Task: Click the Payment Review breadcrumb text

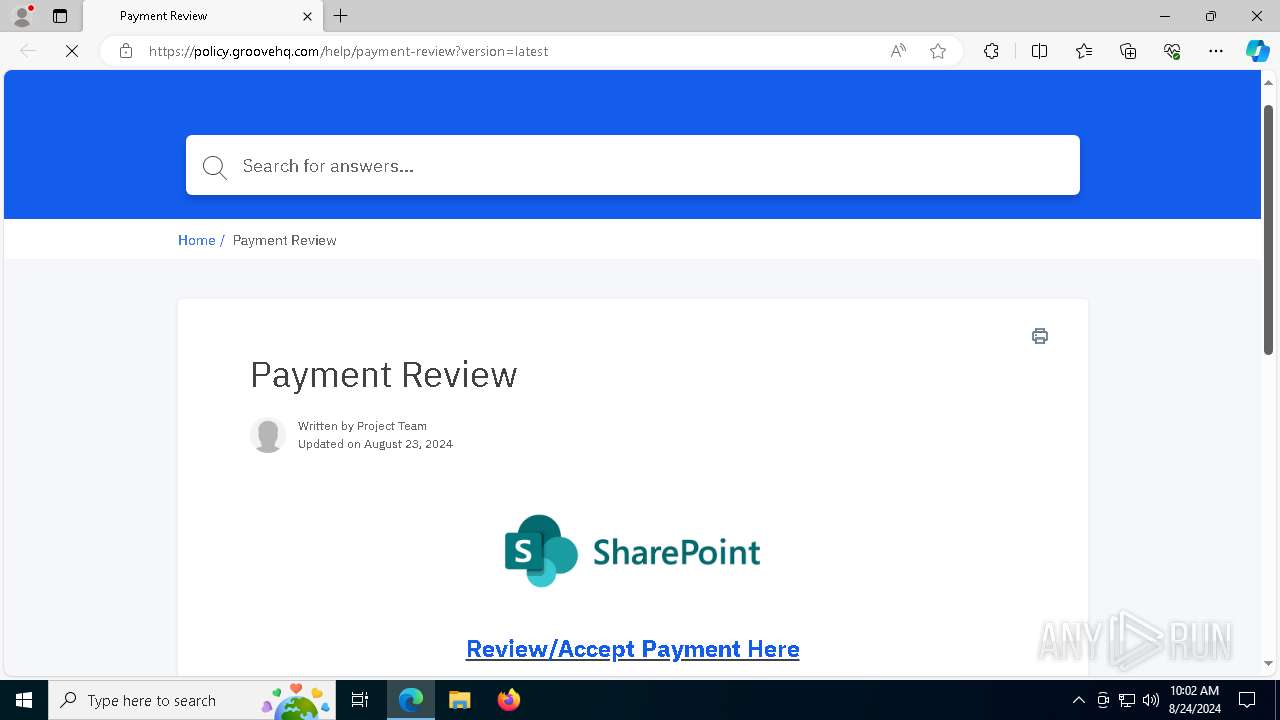Action: (284, 240)
